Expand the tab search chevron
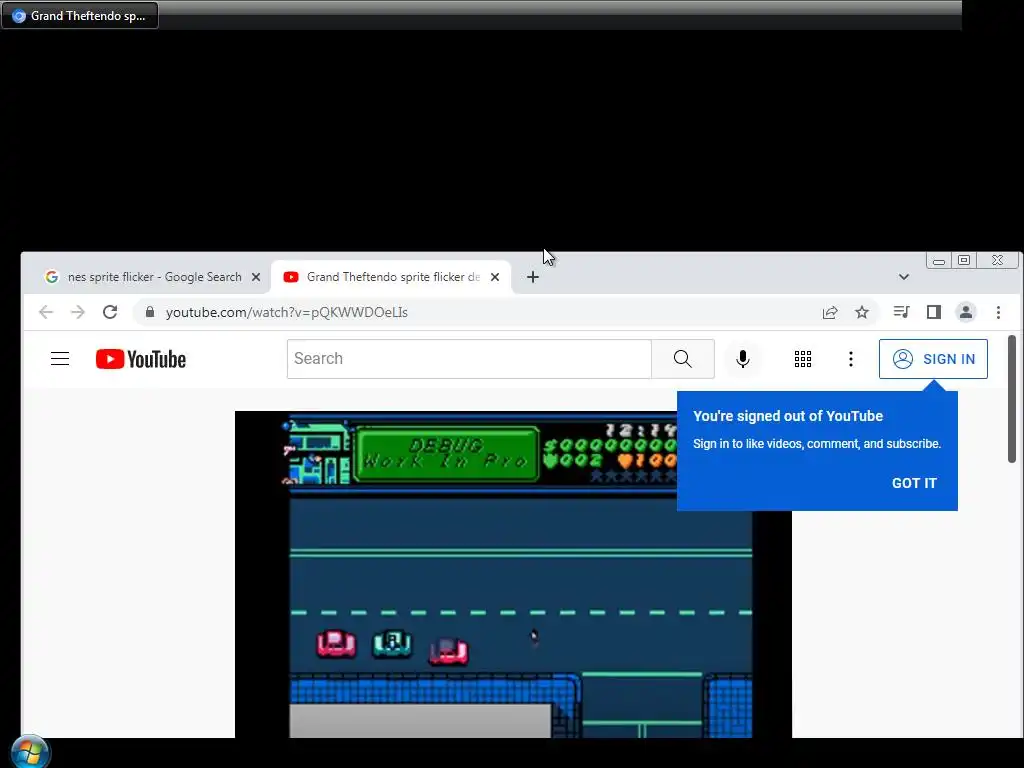This screenshot has height=768, width=1024. click(x=904, y=277)
